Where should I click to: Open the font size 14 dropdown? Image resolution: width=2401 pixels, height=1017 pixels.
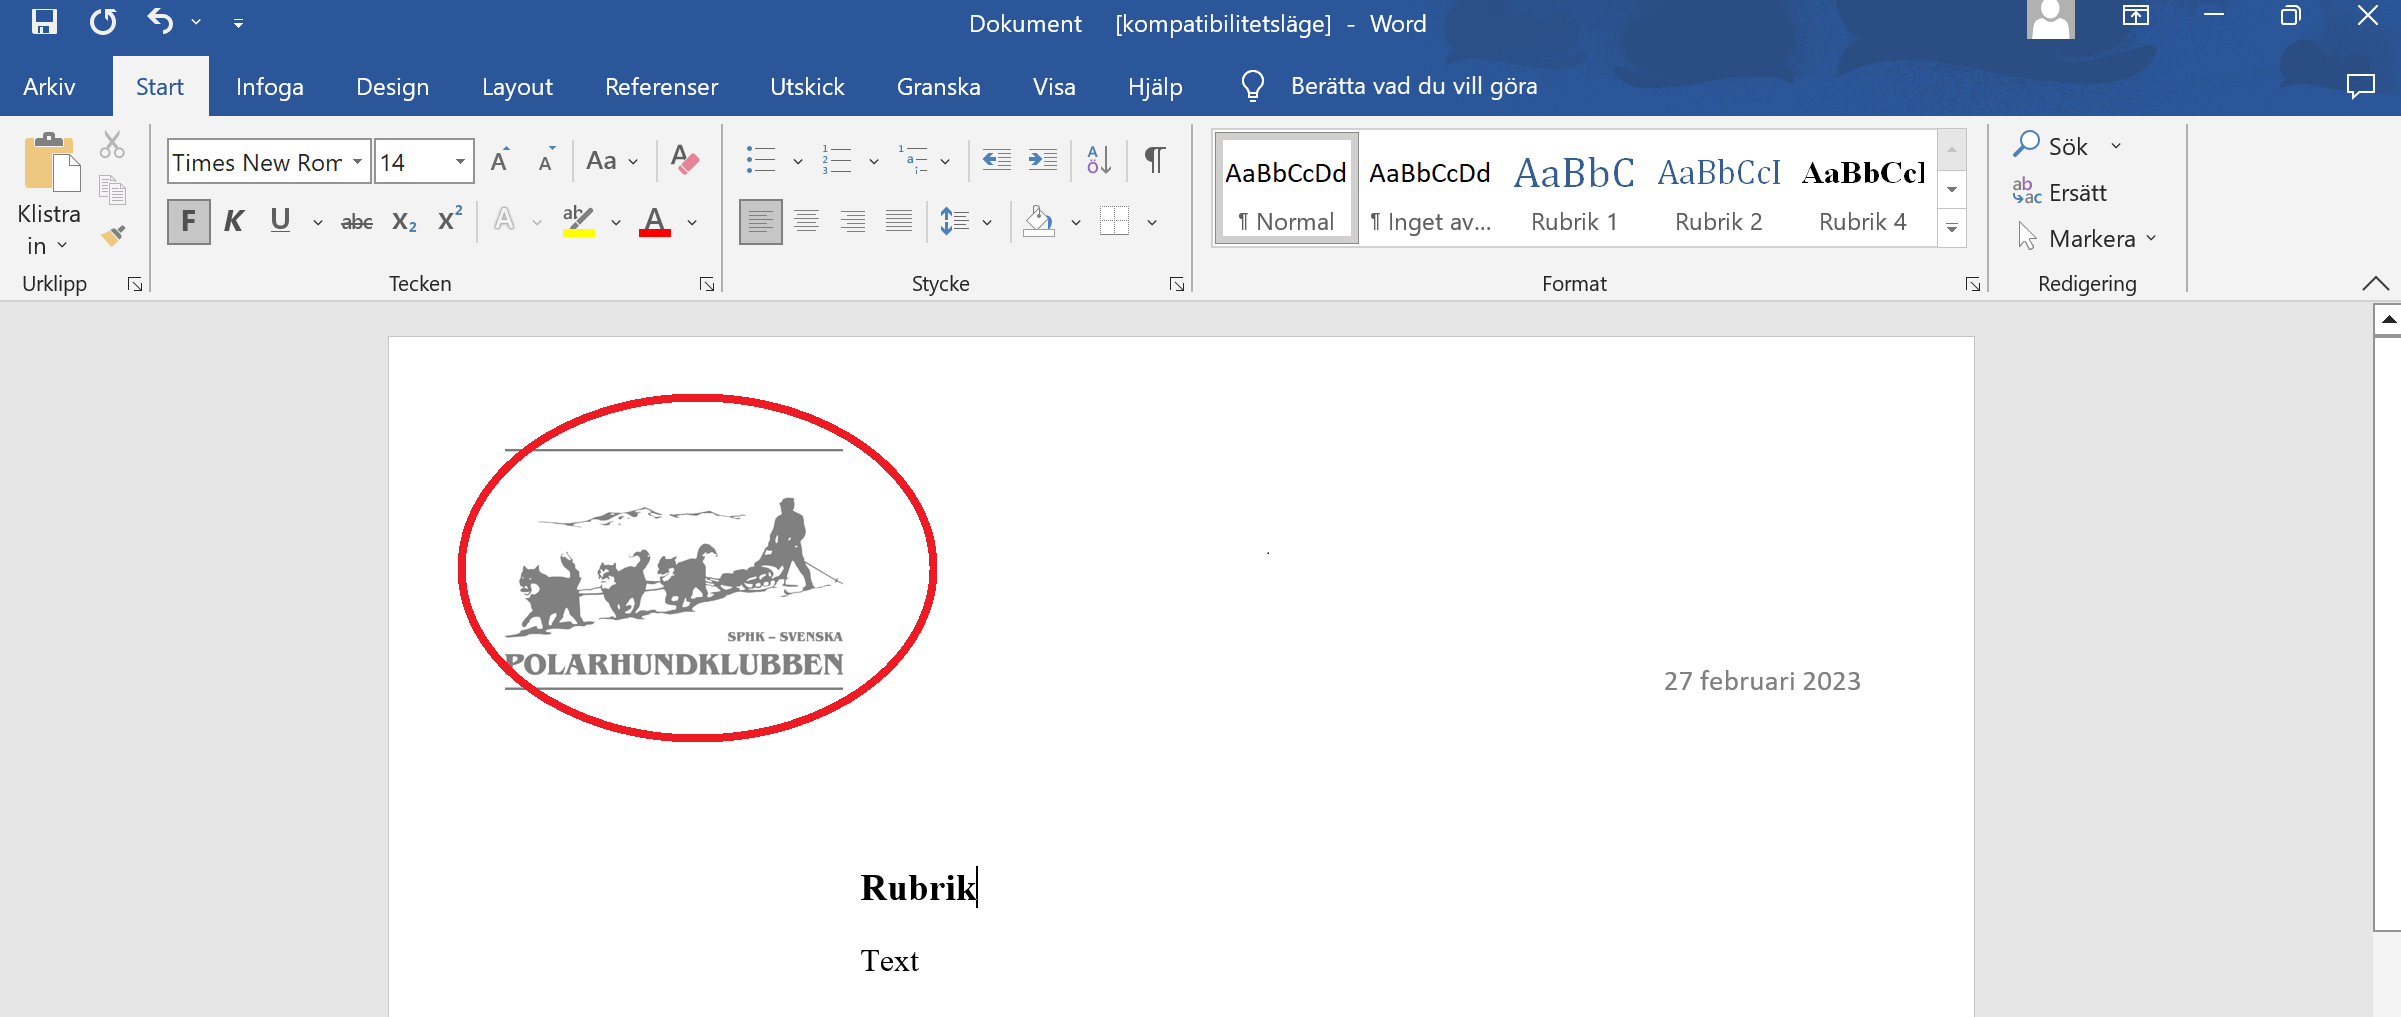(x=460, y=161)
